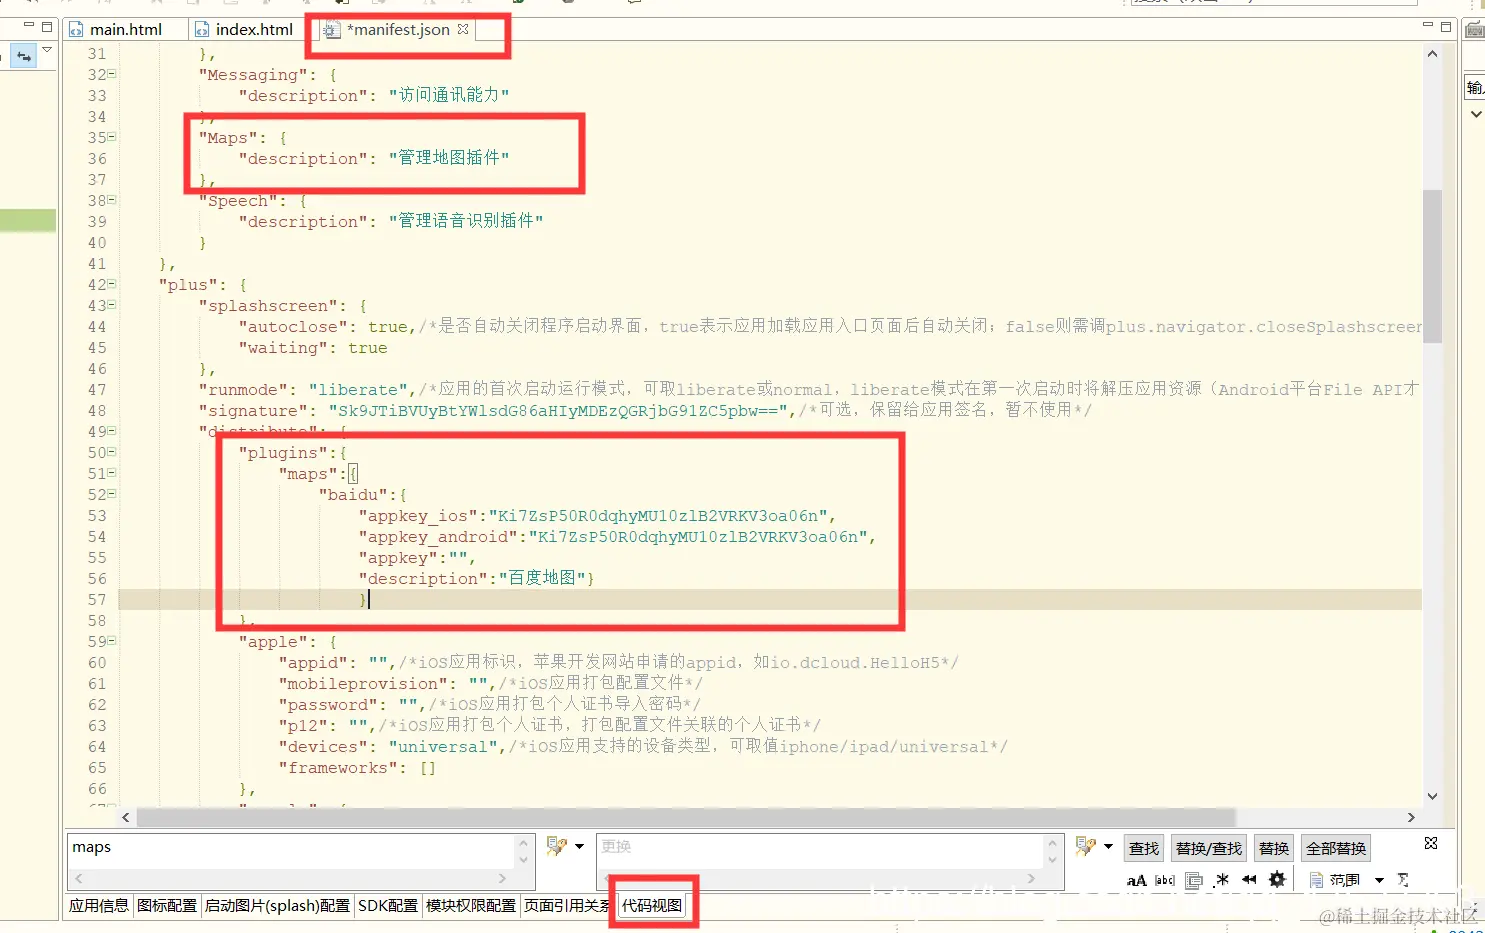Click "百度地图" description value on line 56
This screenshot has height=933, width=1485.
coord(542,578)
